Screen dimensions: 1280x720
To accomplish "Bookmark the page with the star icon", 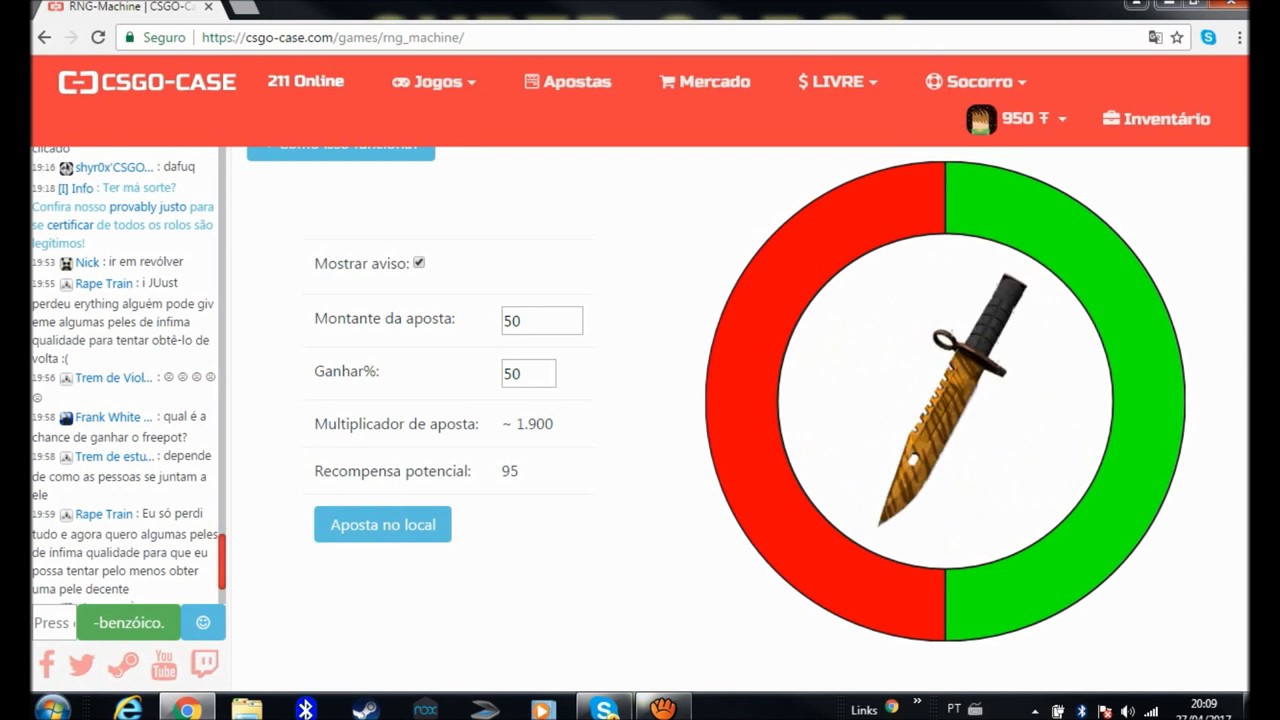I will tap(1177, 37).
